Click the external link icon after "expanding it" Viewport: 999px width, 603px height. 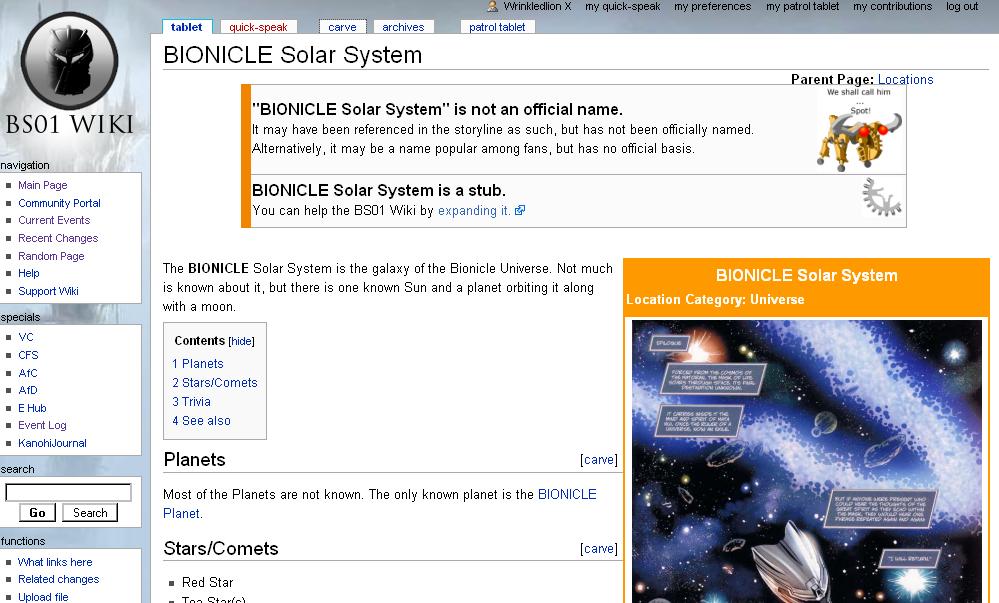(x=521, y=211)
